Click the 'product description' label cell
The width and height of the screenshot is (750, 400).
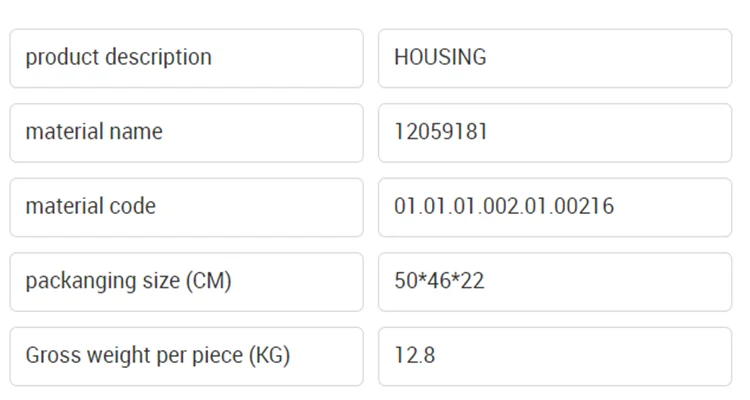click(186, 58)
